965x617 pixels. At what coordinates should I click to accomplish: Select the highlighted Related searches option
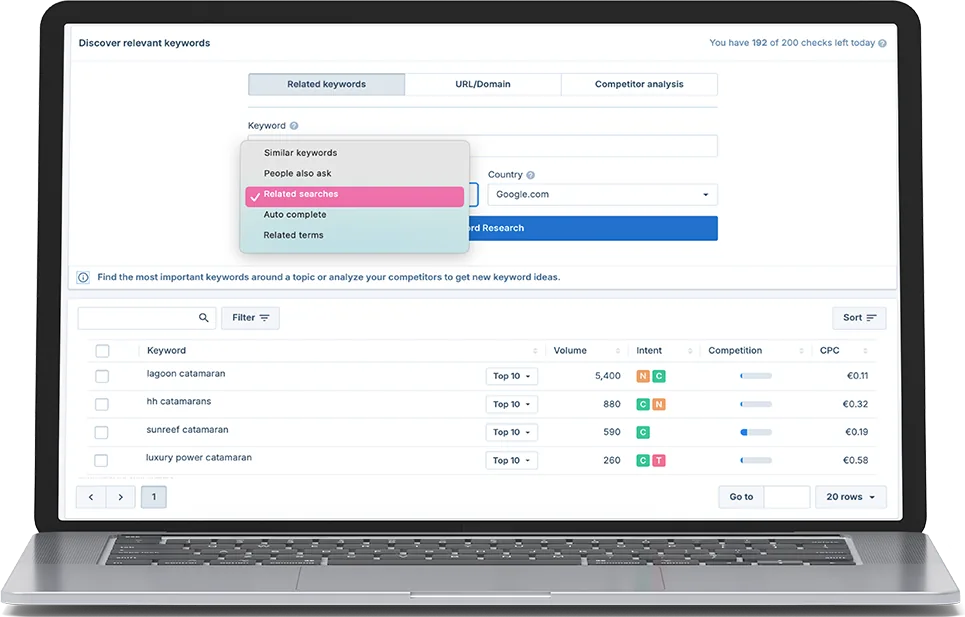354,196
